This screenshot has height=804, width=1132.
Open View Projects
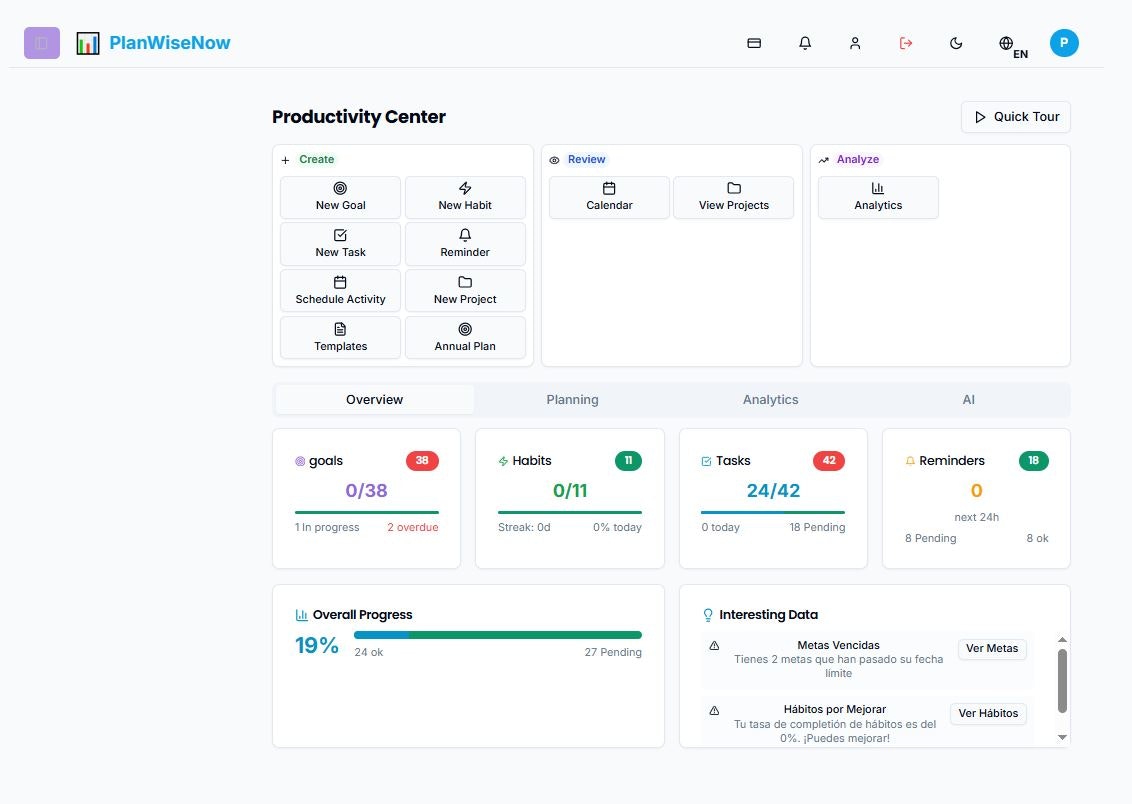(x=733, y=197)
